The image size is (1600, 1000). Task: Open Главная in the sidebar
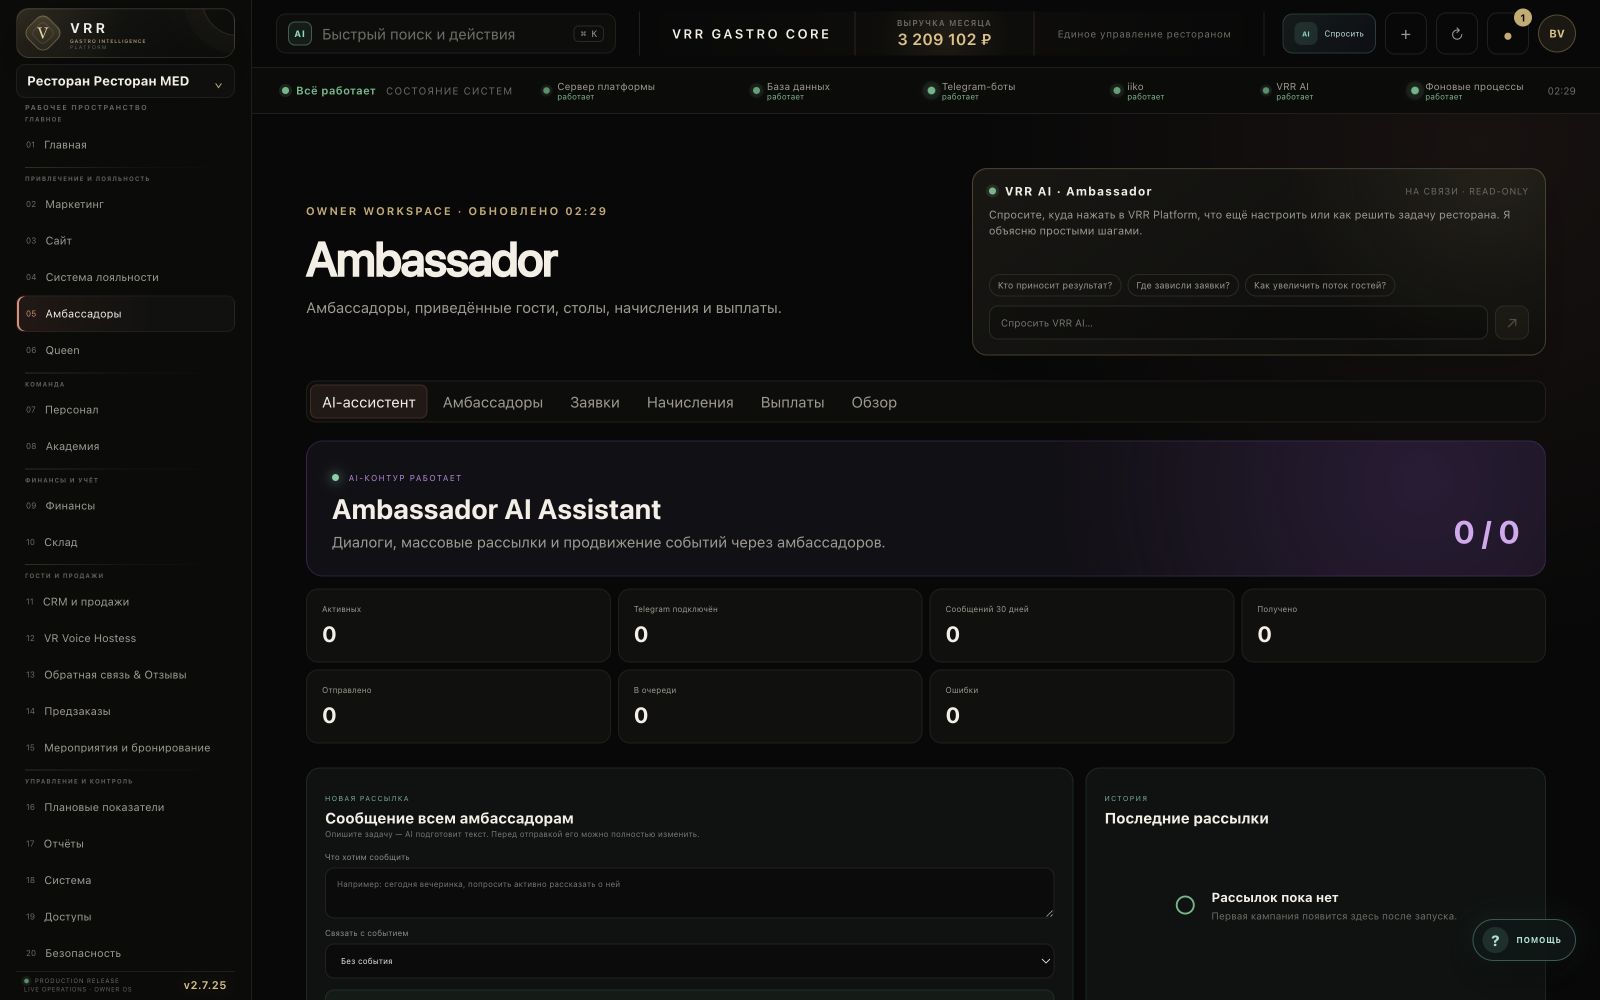coord(126,145)
